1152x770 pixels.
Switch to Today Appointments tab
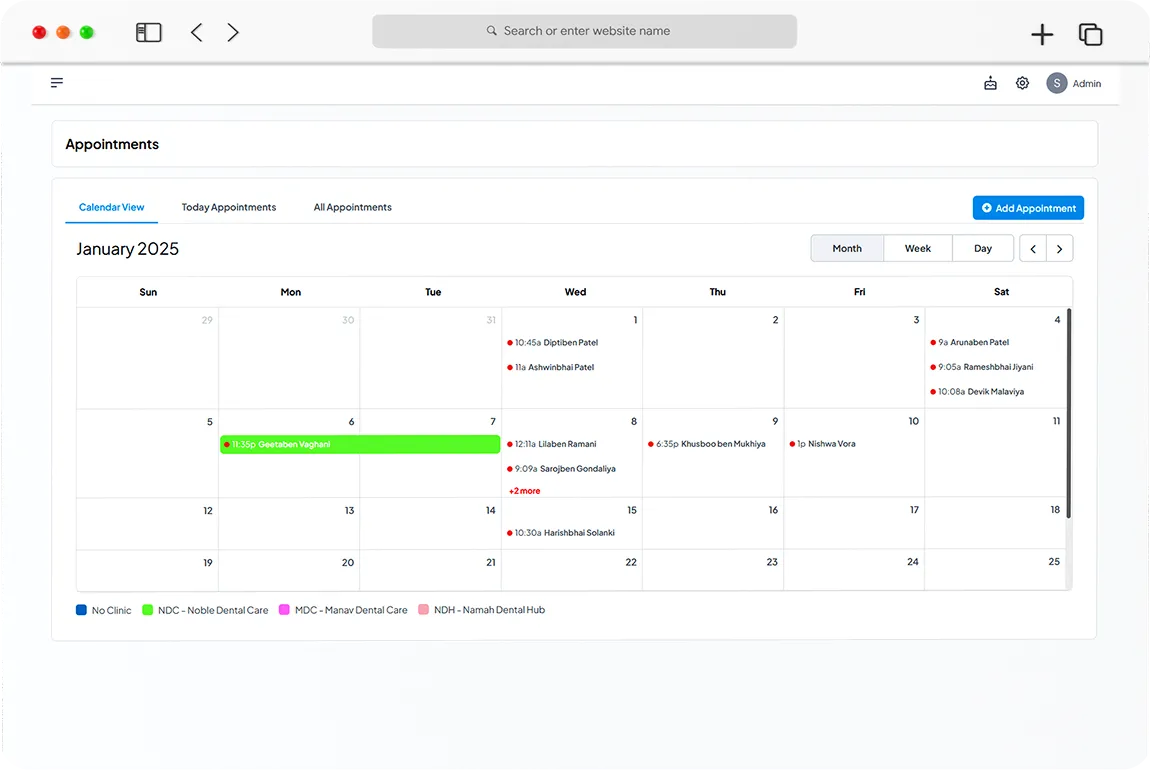tap(228, 207)
